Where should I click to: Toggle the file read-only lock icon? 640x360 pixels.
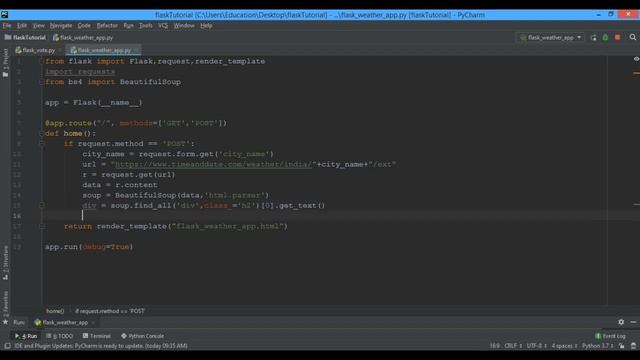[x=622, y=346]
